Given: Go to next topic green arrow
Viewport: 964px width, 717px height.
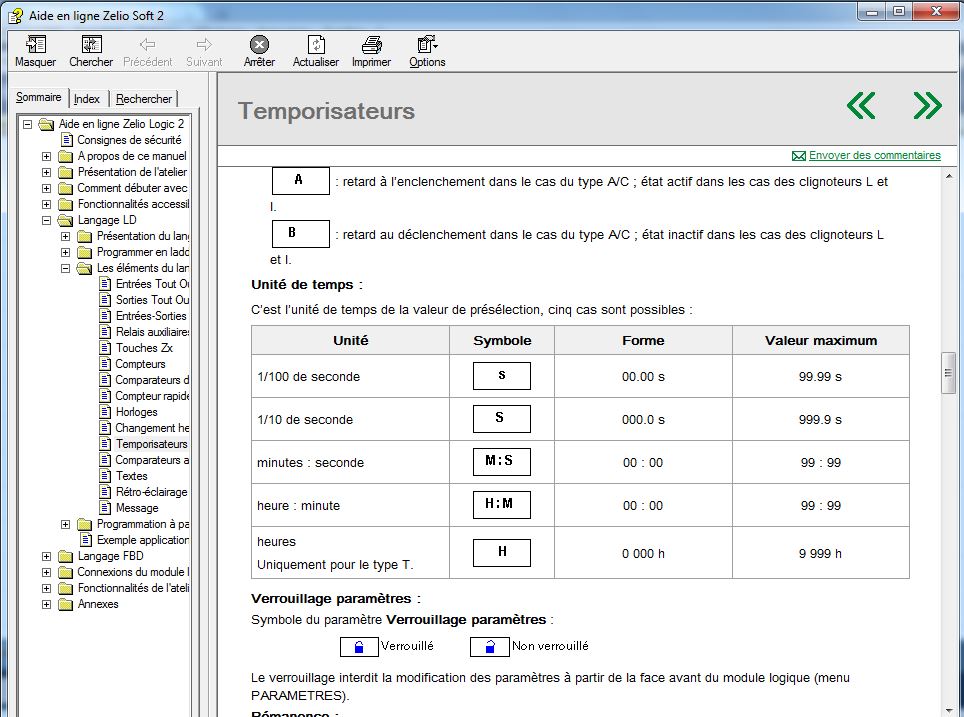Looking at the screenshot, I should (x=927, y=105).
